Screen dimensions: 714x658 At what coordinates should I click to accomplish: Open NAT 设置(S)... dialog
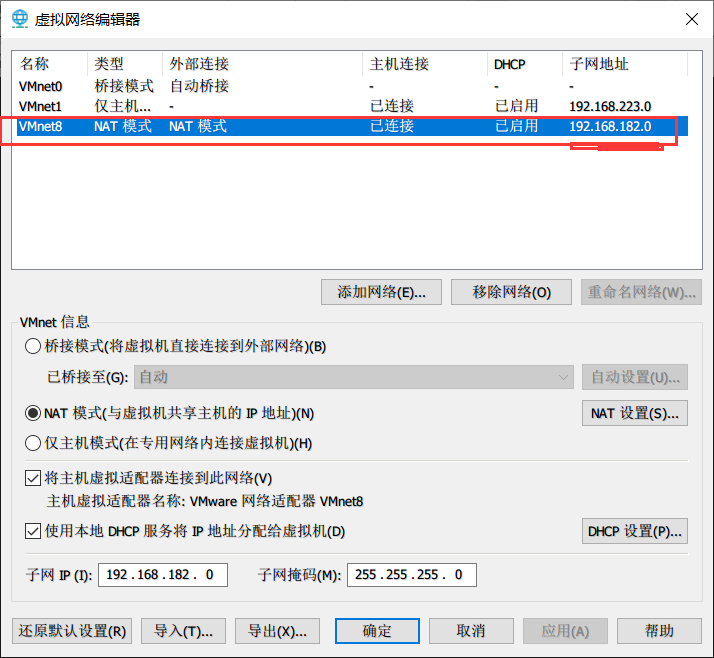[635, 413]
